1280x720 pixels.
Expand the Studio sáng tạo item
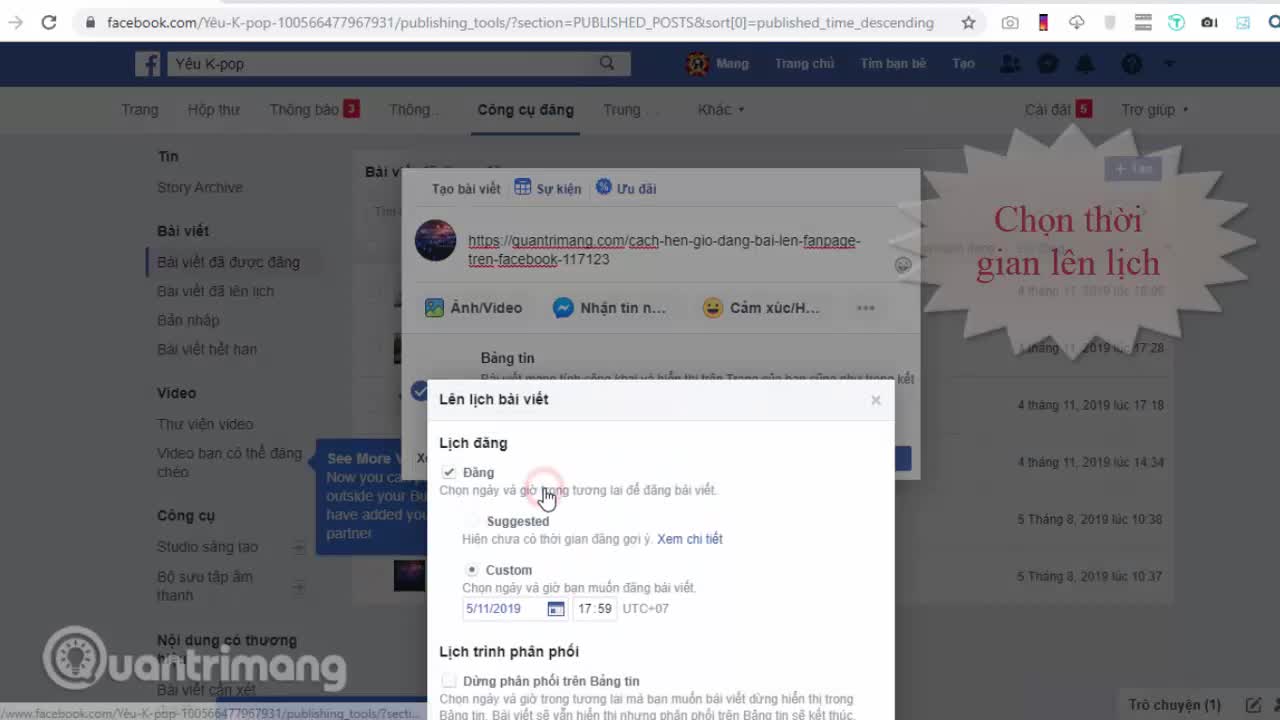298,547
